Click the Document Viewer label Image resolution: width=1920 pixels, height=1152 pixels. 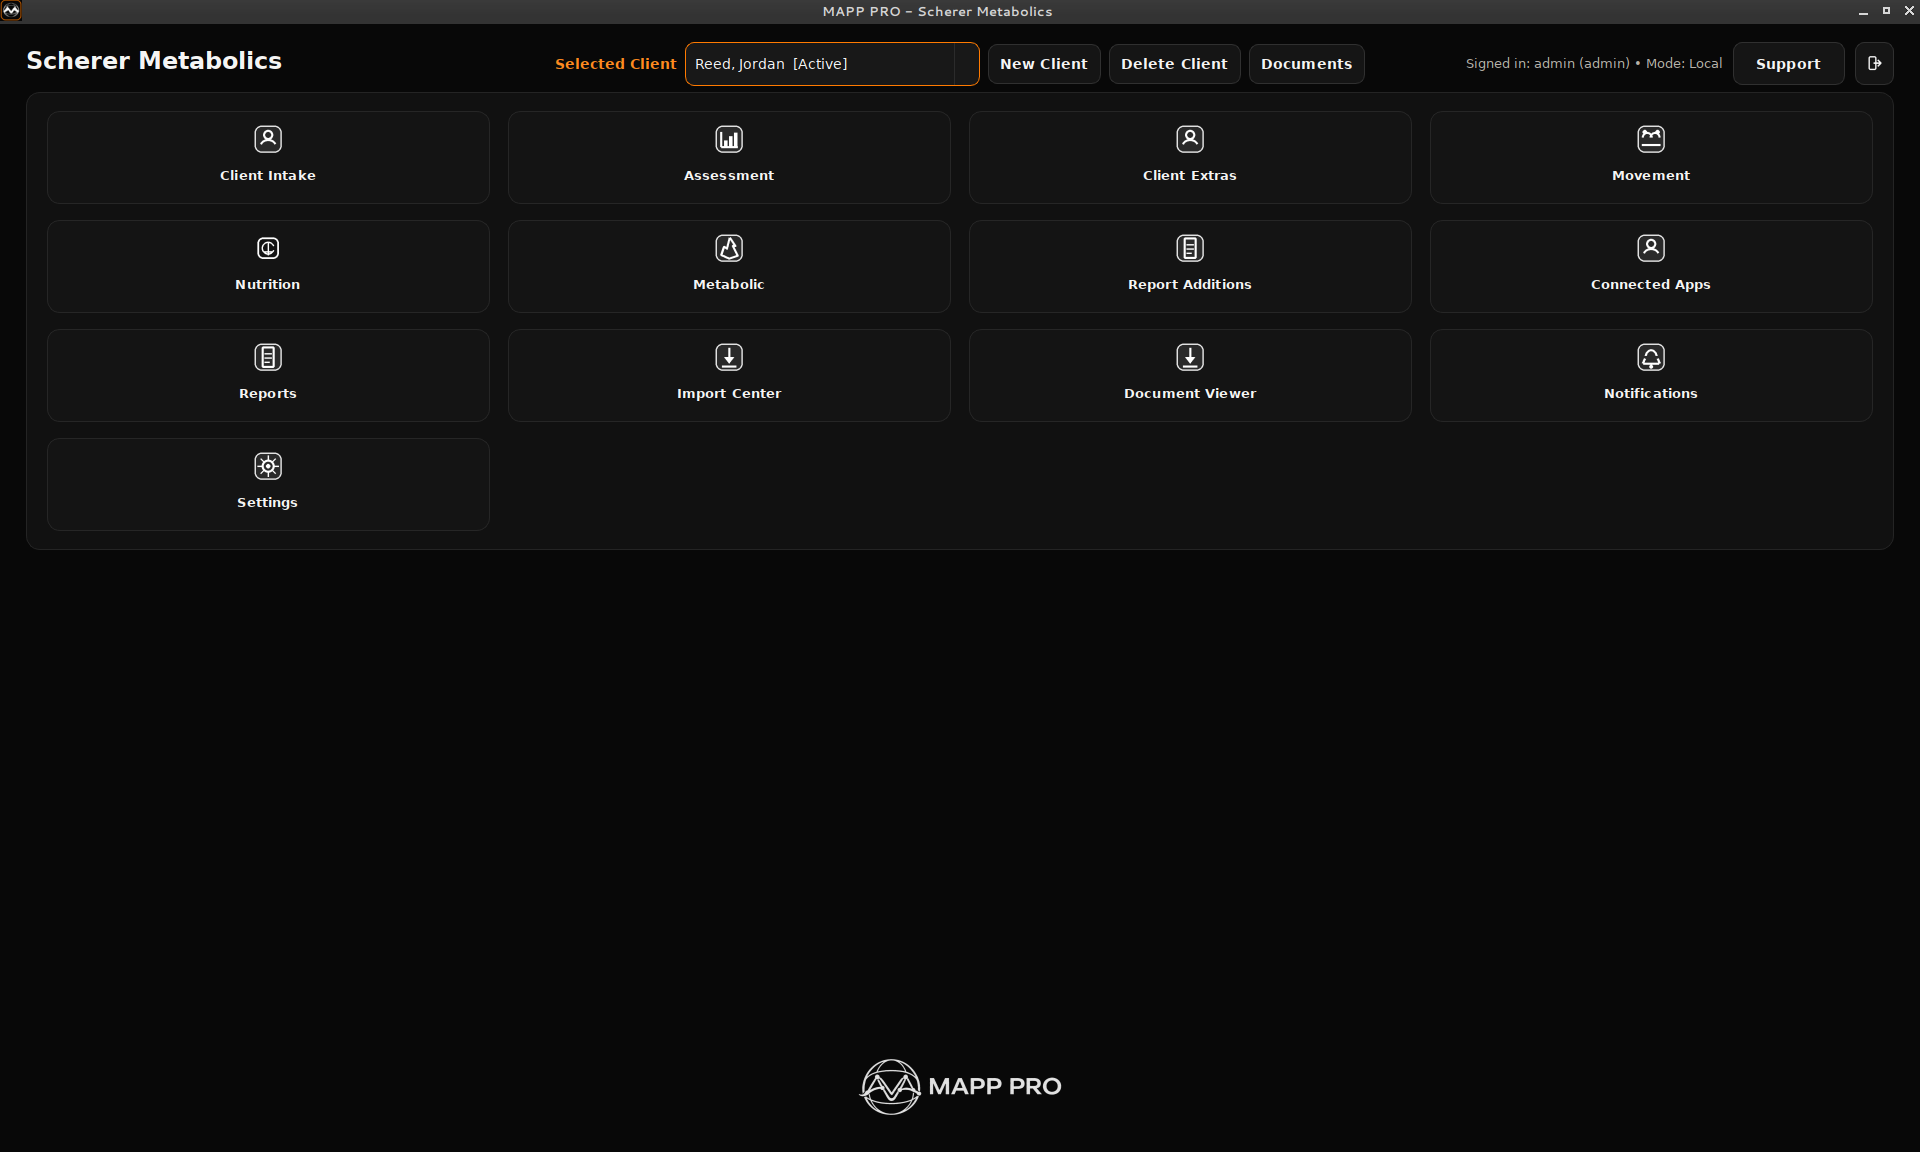pos(1190,393)
